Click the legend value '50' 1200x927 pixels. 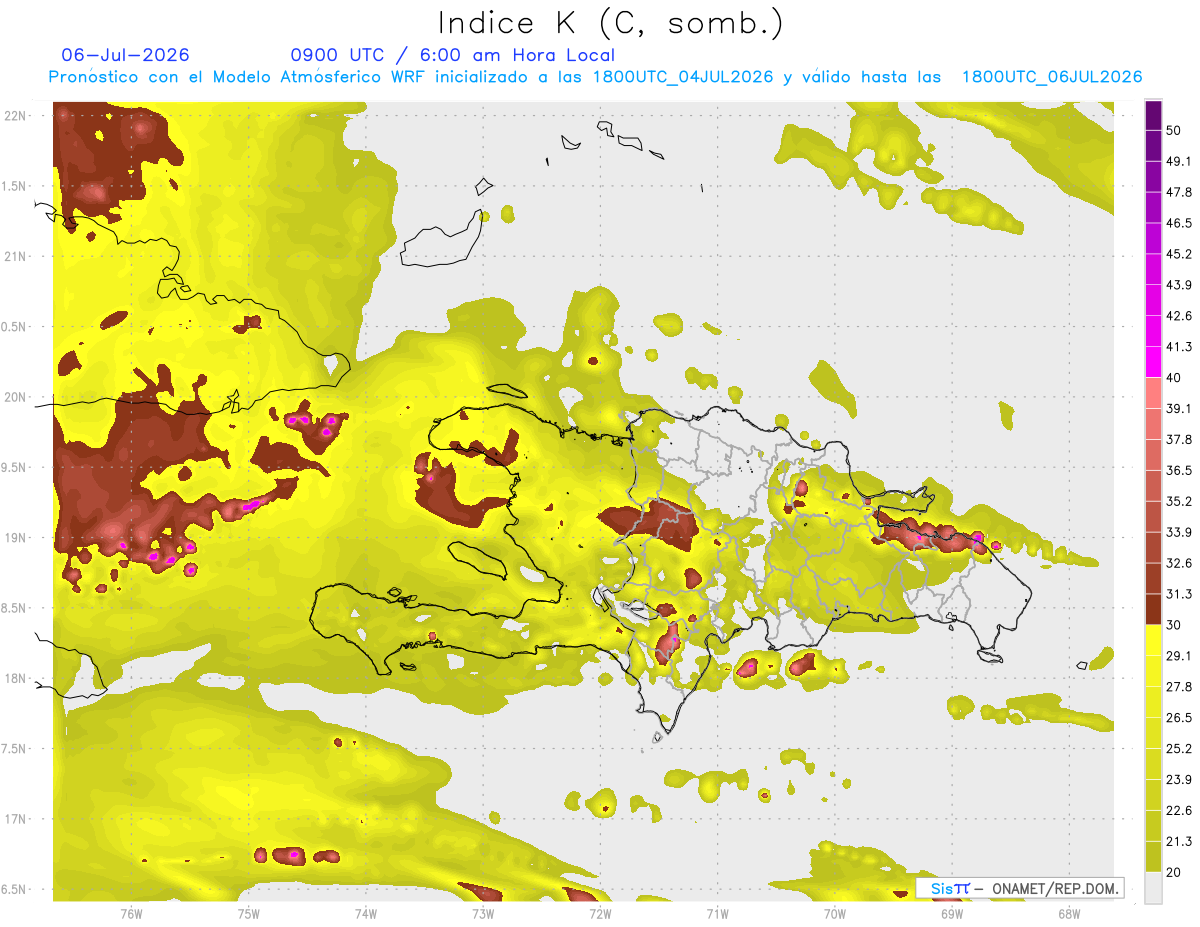click(x=1176, y=130)
